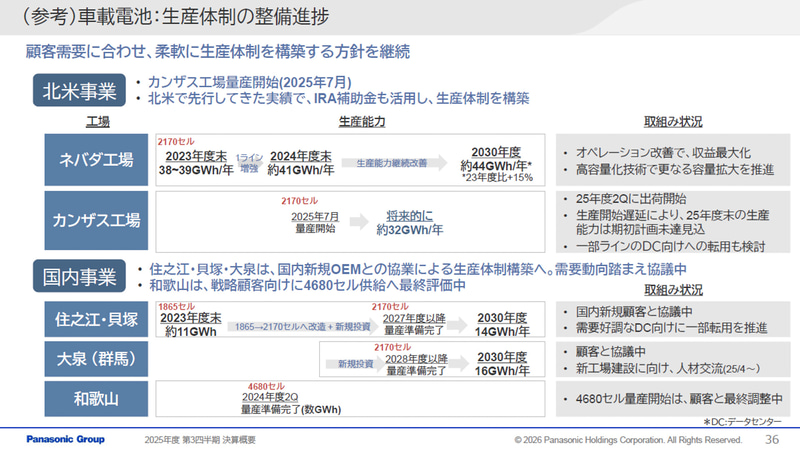Click the red 4680セル label
This screenshot has height=449, width=800.
coord(266,387)
